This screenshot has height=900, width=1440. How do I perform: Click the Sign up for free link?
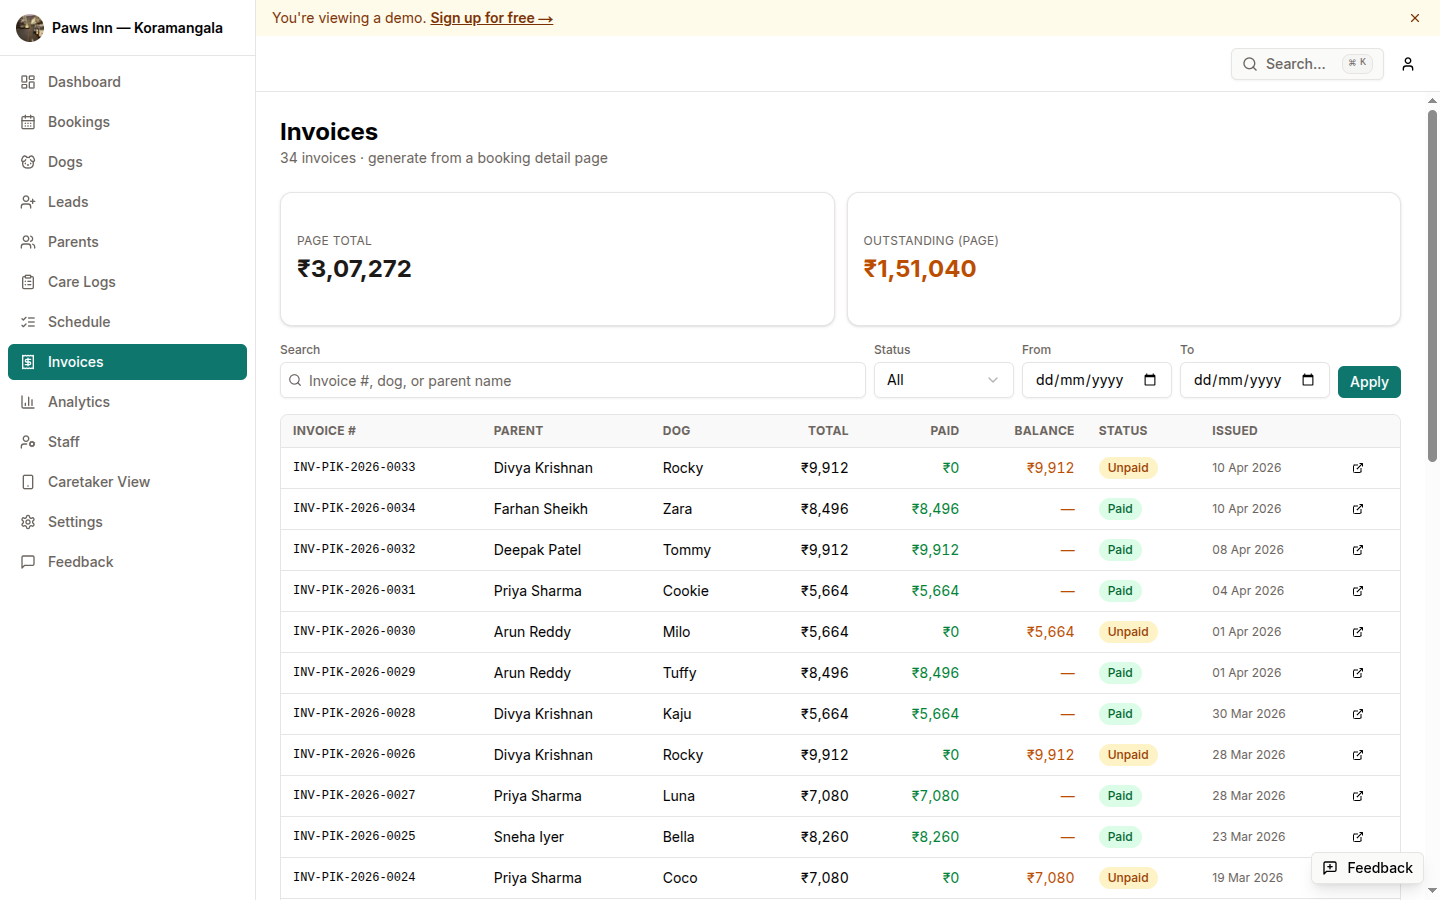tap(492, 17)
